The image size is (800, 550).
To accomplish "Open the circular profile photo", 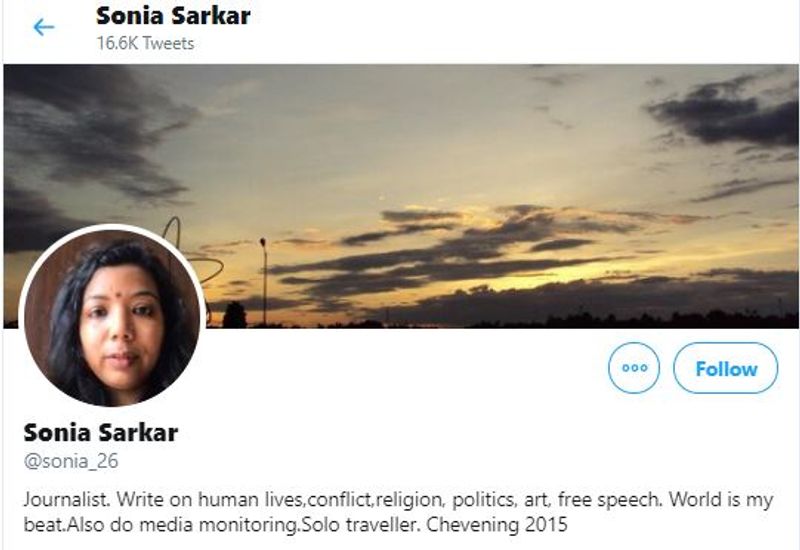I will coord(113,317).
